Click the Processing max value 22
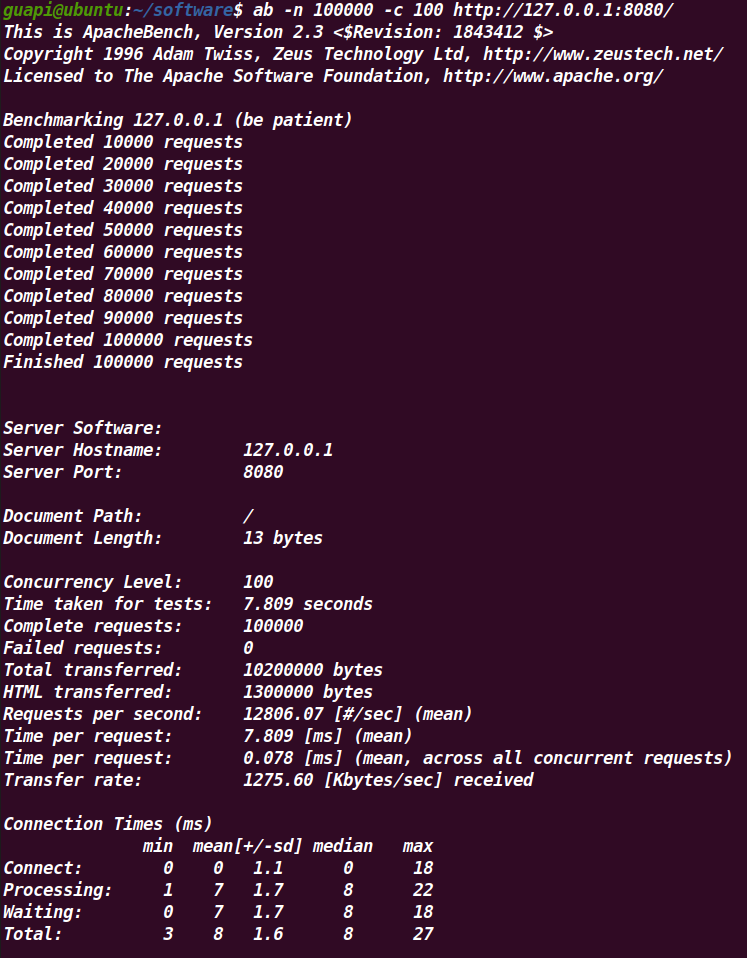Screen dimensions: 747x958 (423, 890)
